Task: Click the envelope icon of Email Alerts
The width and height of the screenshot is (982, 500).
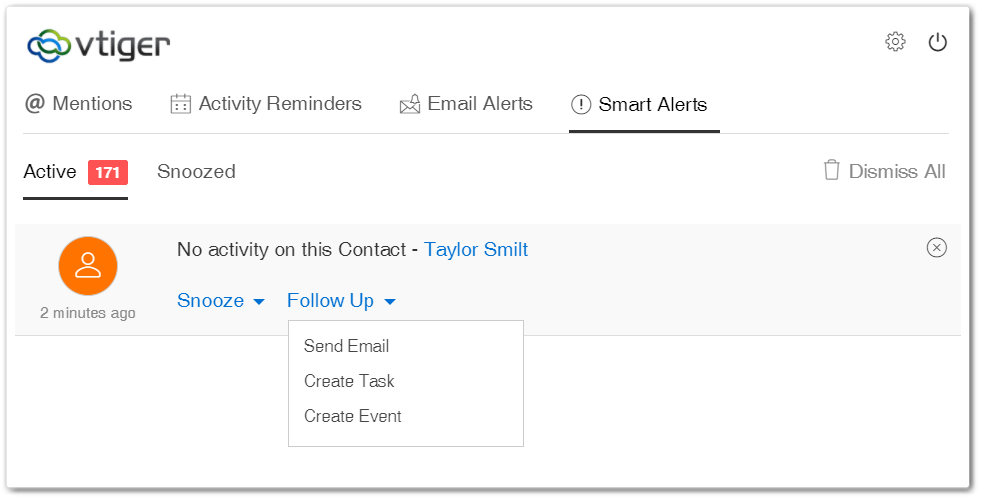Action: click(x=410, y=104)
